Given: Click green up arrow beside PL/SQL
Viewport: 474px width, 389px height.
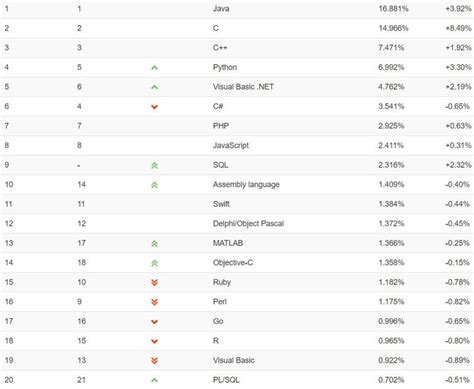Looking at the screenshot, I should [x=154, y=380].
